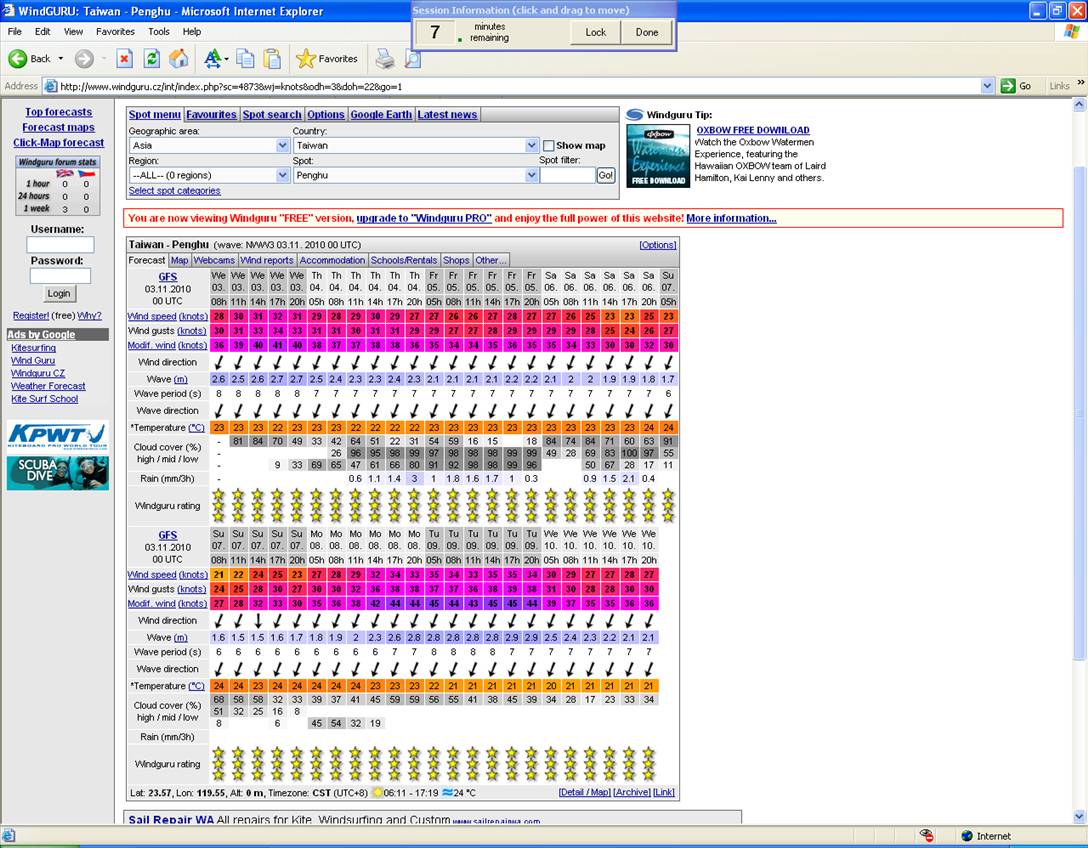Click the Print toolbar icon
1088x848 pixels.
point(385,59)
